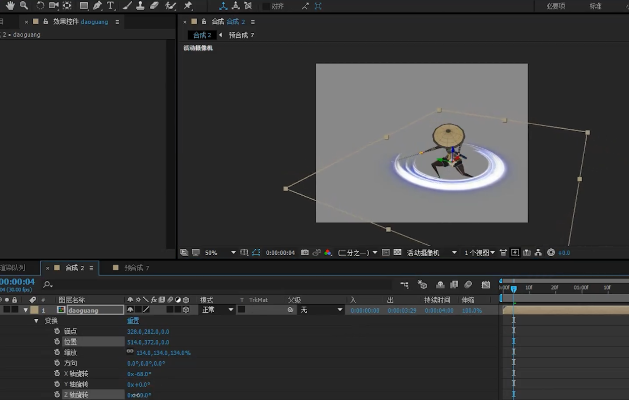629x400 pixels.
Task: Choose World Axis mode icon
Action: 236,6
